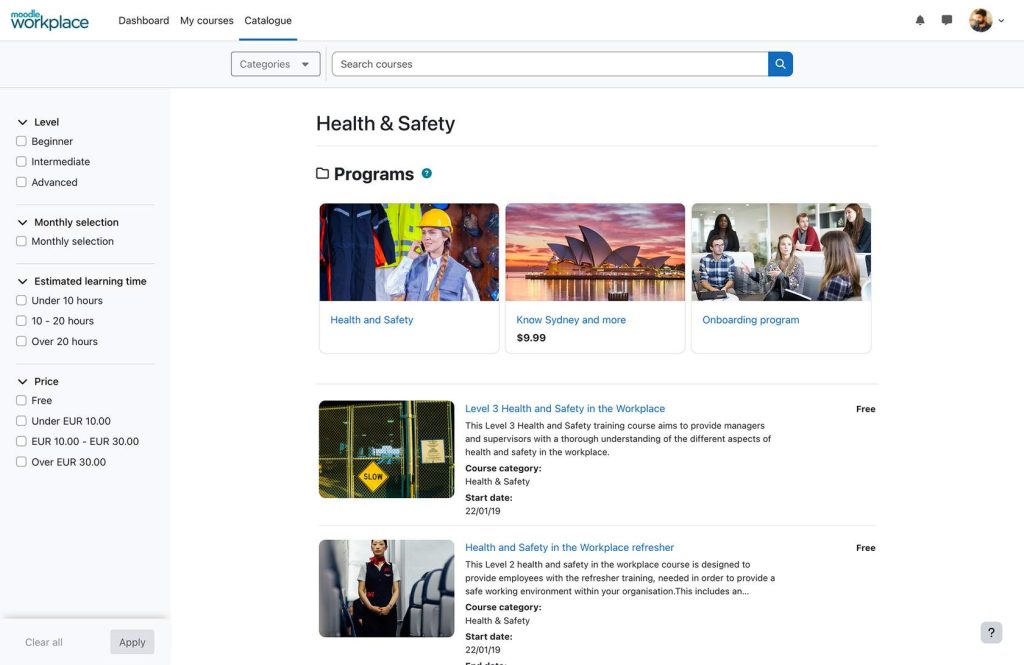Go to the Dashboard tab
The image size is (1024, 665).
[143, 20]
